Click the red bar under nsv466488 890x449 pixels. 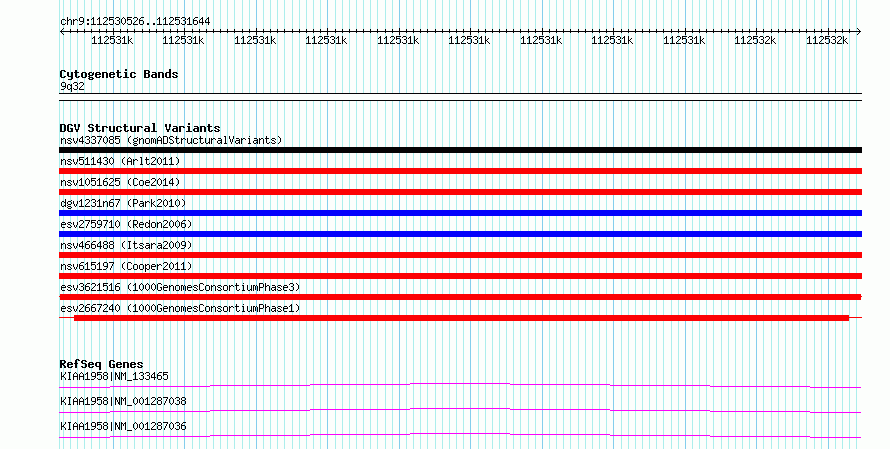tap(460, 255)
